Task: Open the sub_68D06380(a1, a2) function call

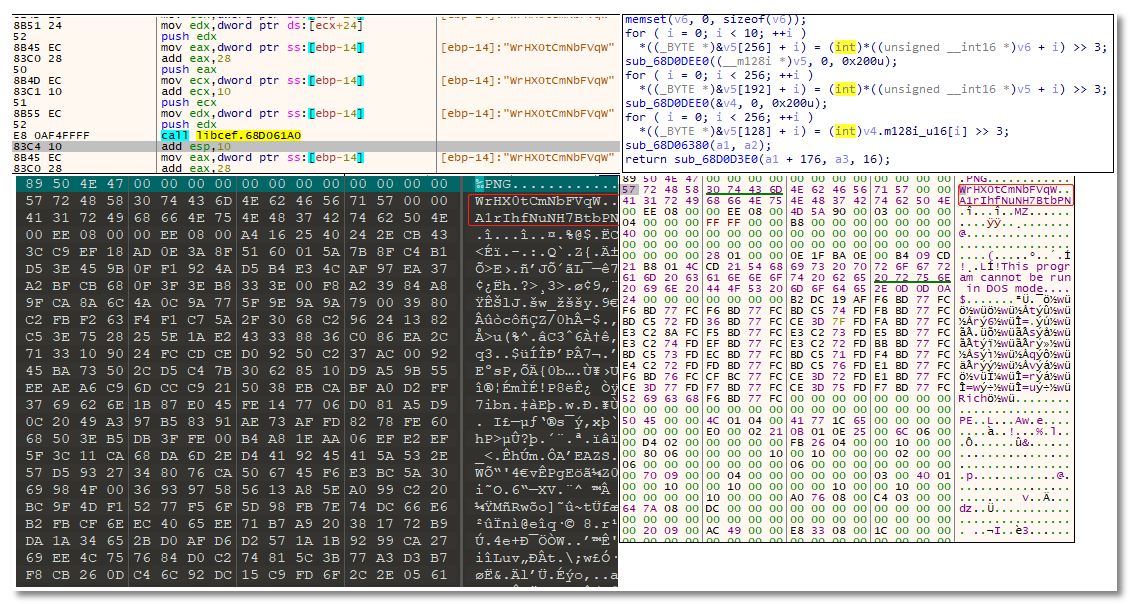Action: 689,144
